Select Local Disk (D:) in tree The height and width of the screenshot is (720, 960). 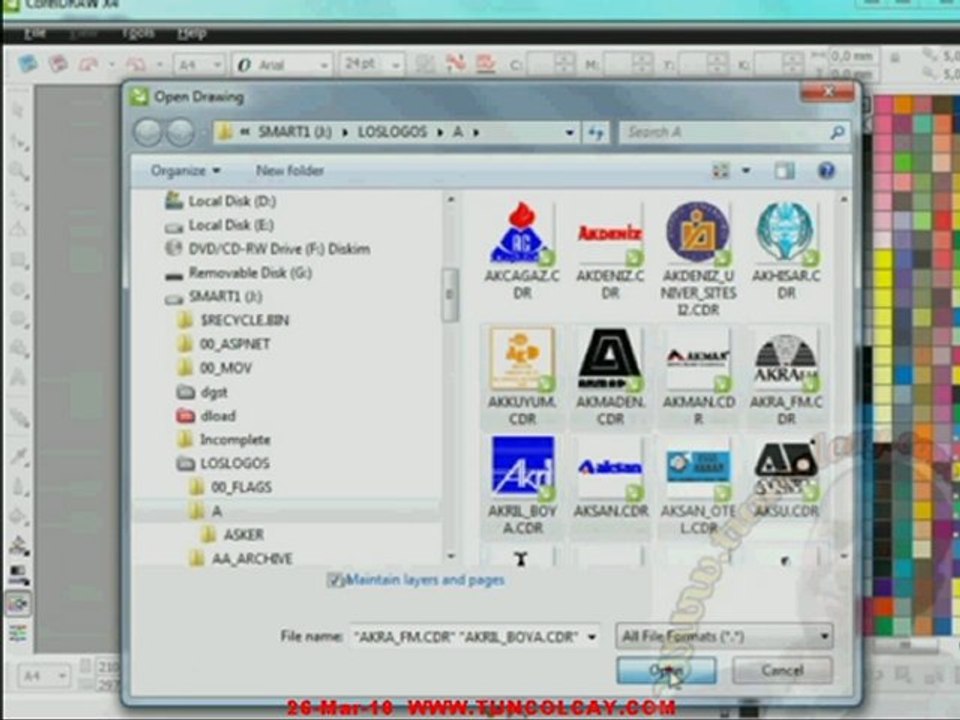(222, 201)
